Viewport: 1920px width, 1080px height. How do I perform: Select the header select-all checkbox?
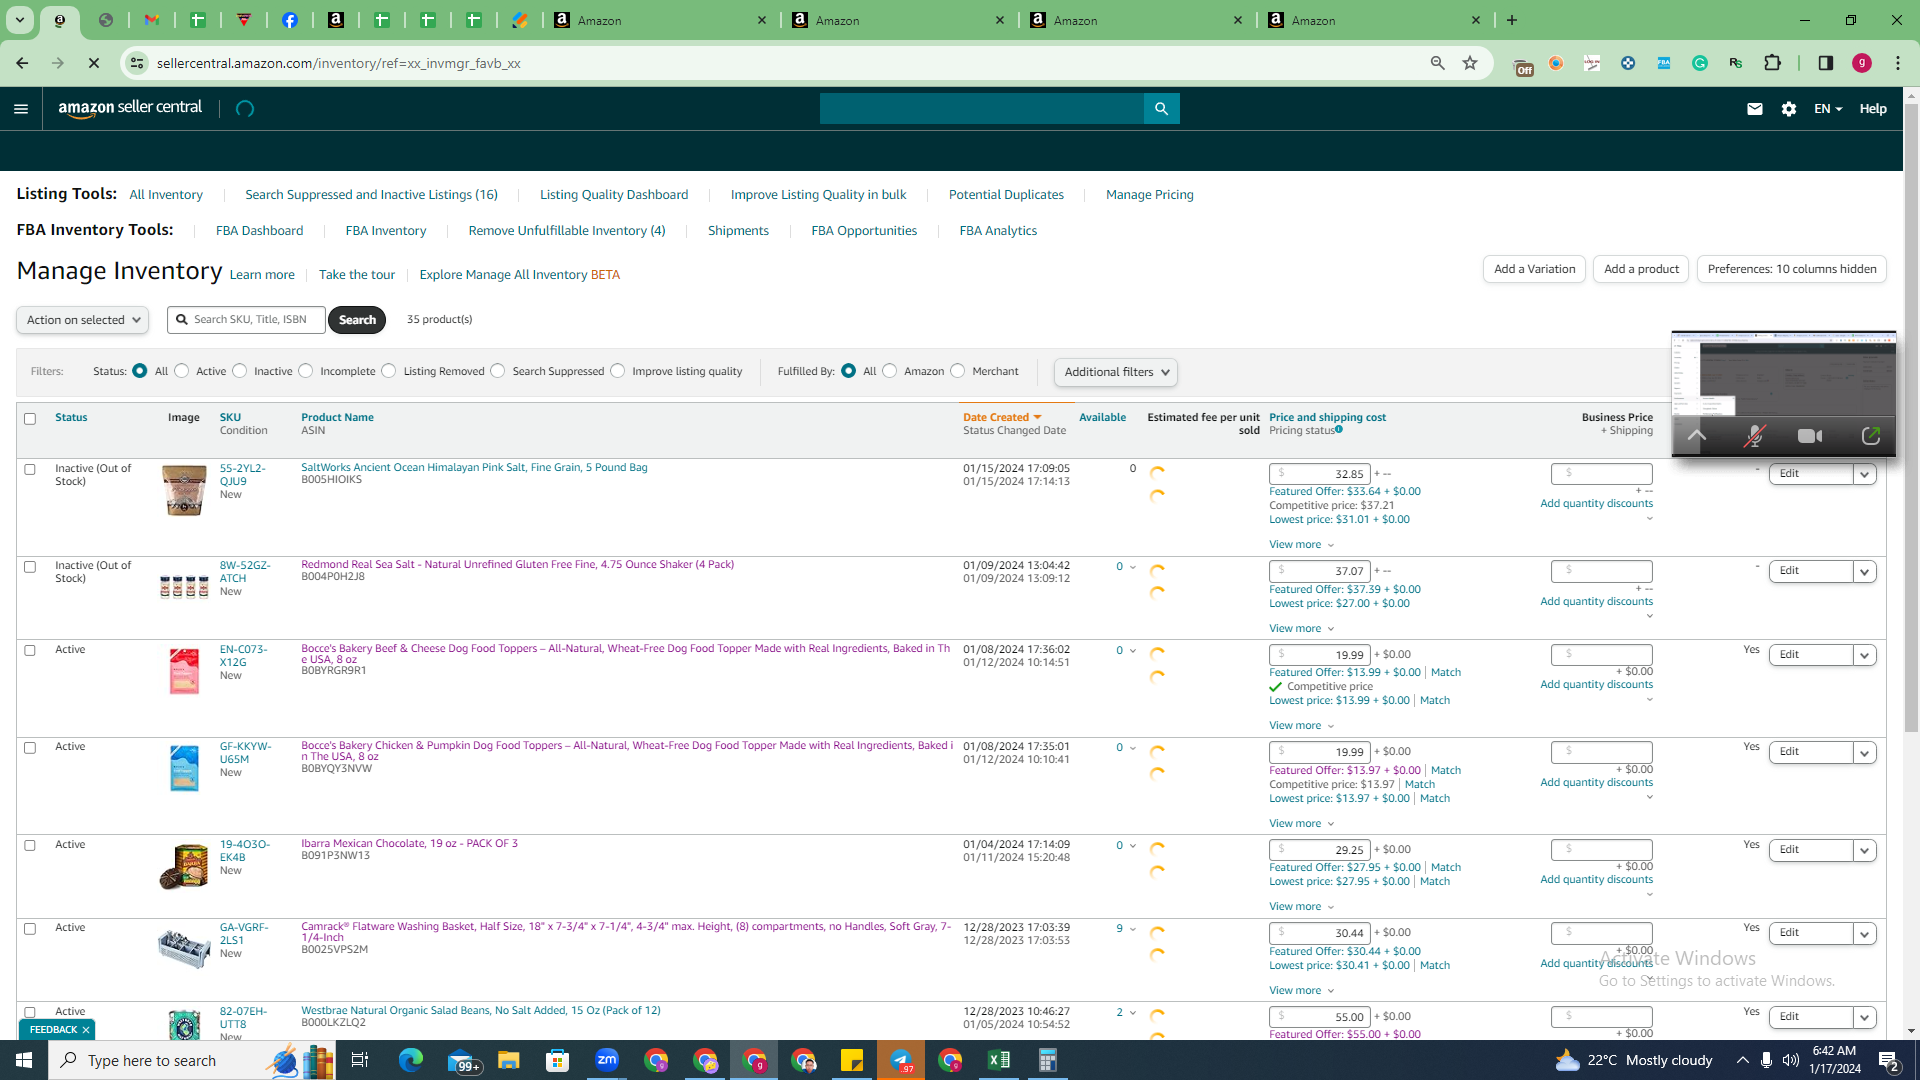coord(30,419)
